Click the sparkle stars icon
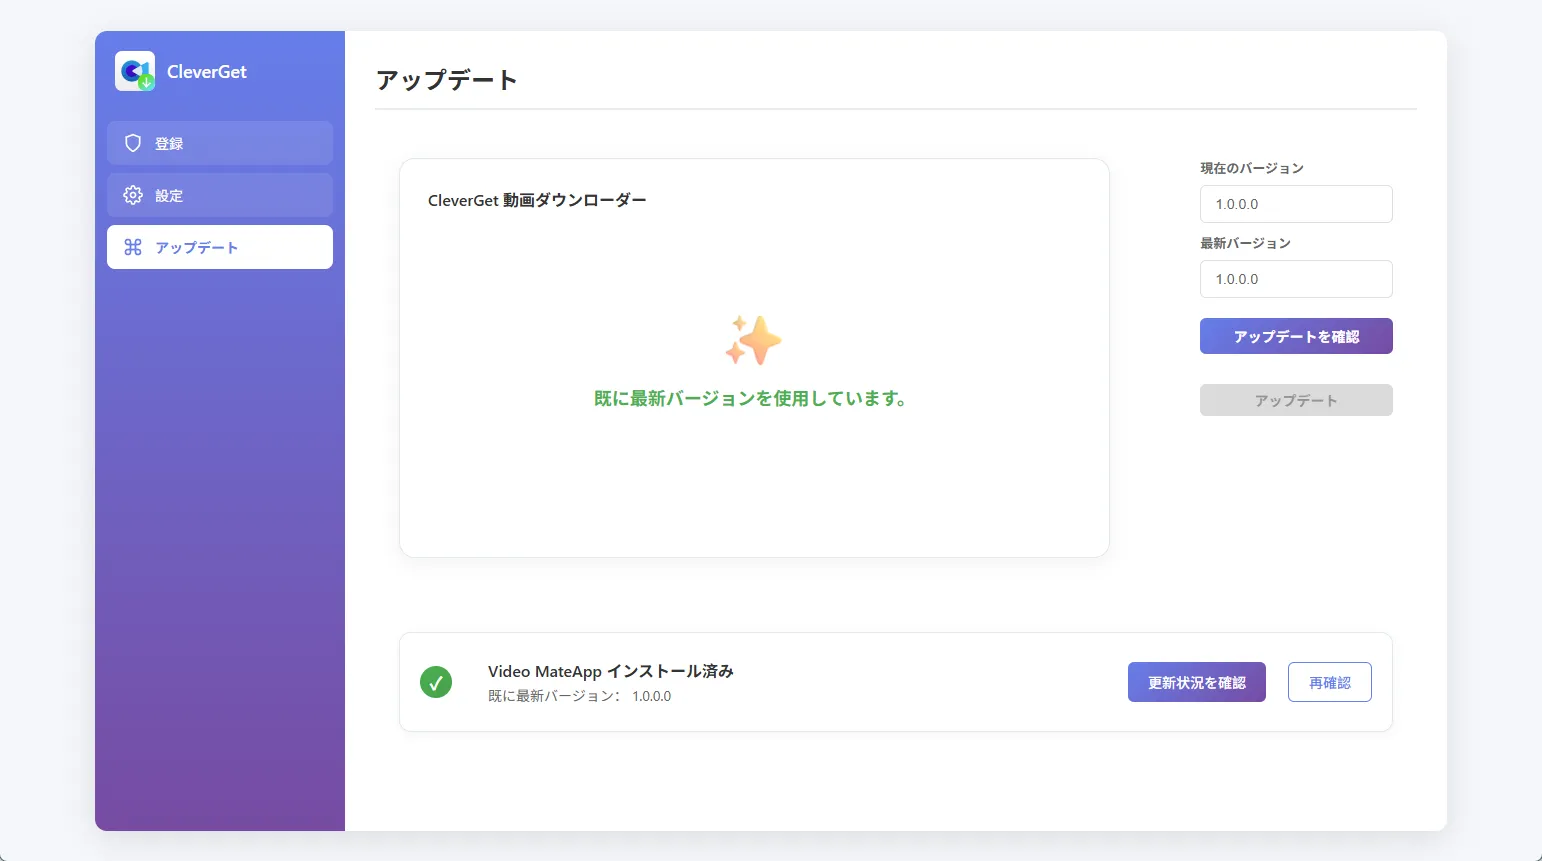The width and height of the screenshot is (1542, 861). pos(753,341)
